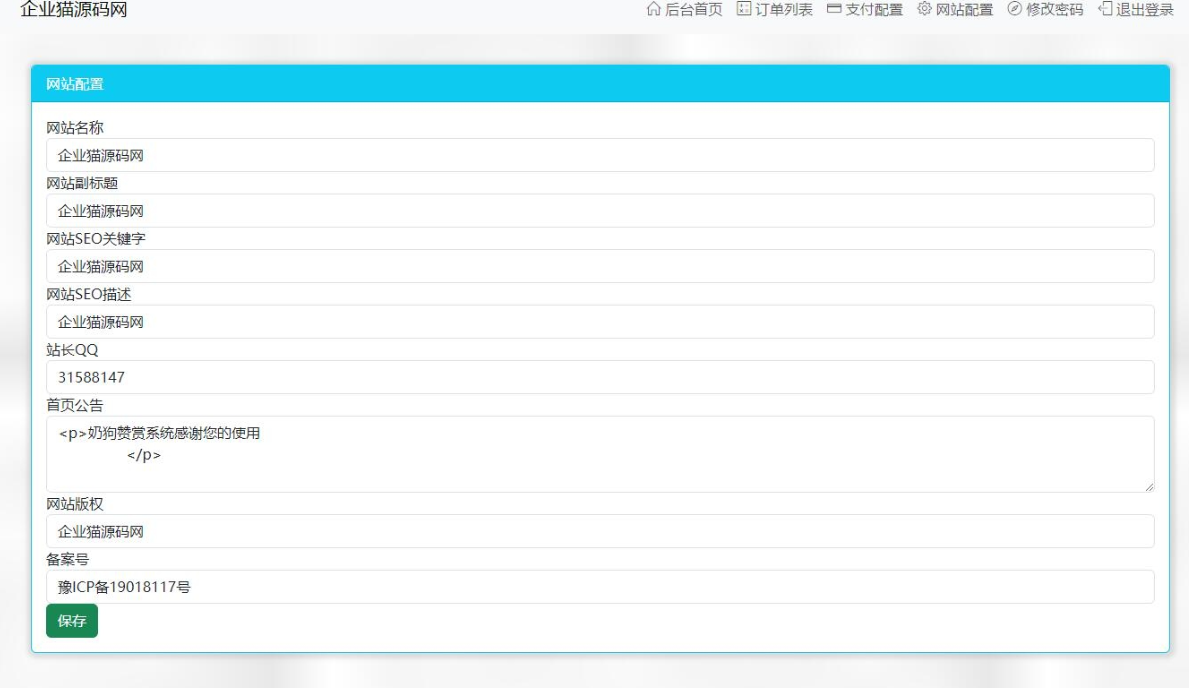Viewport: 1189px width, 688px height.
Task: Click the order list icon beside 订单列表
Action: point(743,10)
